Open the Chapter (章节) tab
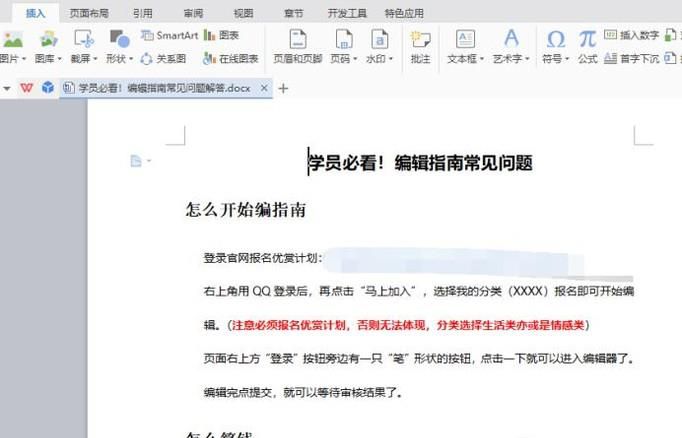Image resolution: width=682 pixels, height=438 pixels. (x=294, y=13)
